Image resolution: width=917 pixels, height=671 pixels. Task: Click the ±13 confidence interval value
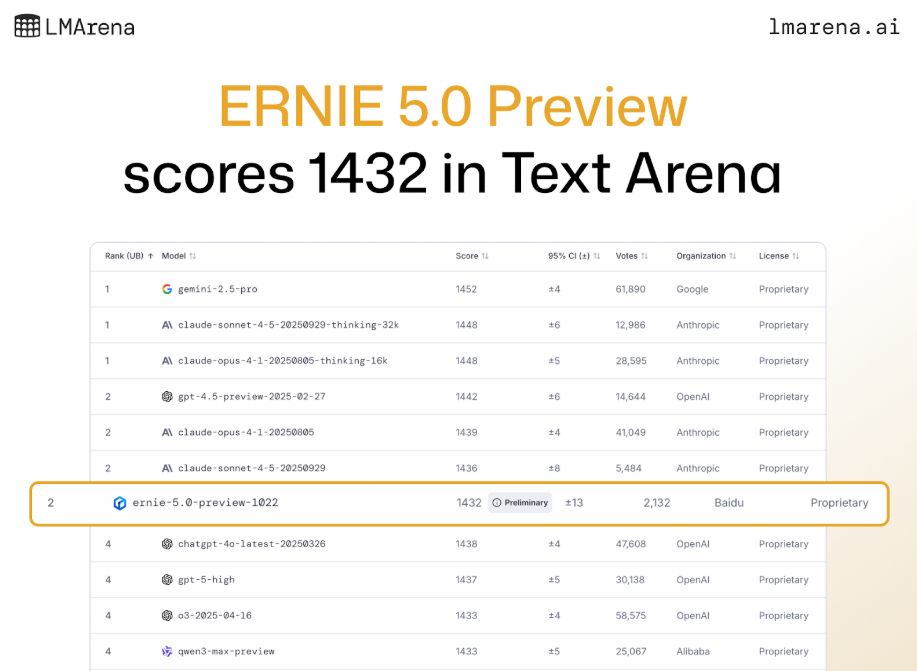click(574, 503)
